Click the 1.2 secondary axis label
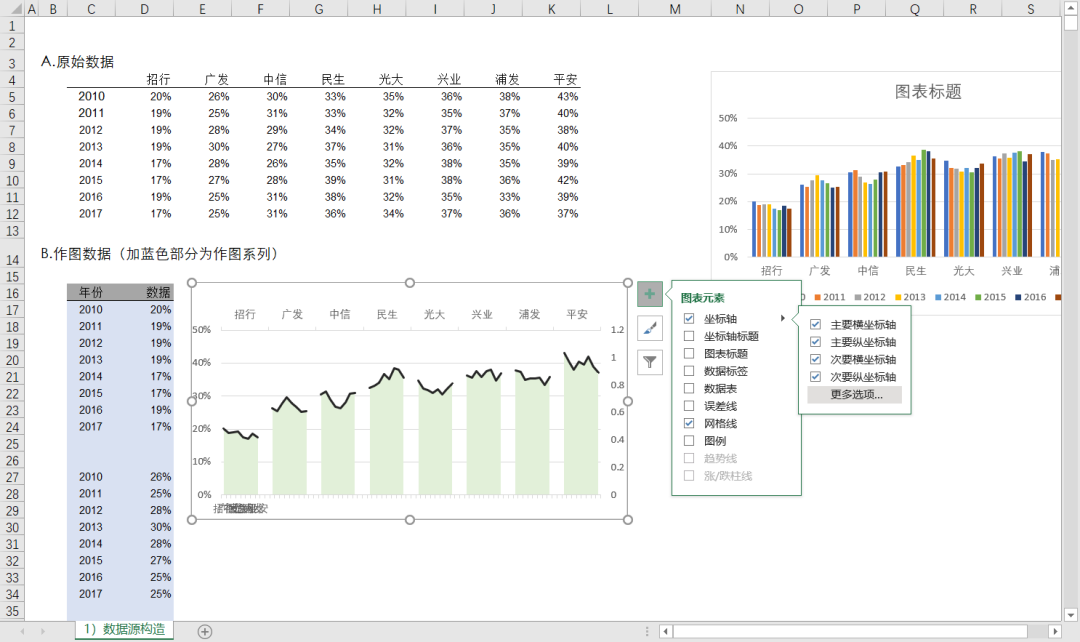 [617, 329]
